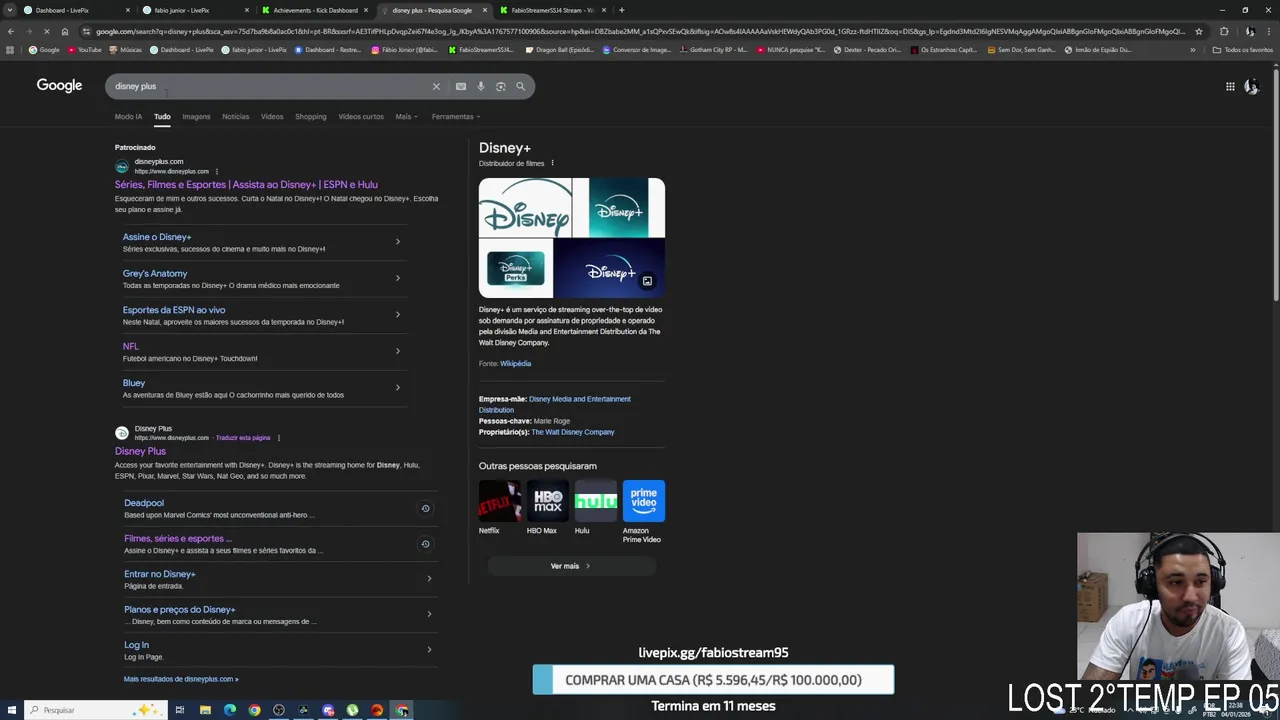The height and width of the screenshot is (720, 1280).
Task: Click Mais resultados de disneyplus.com
Action: pos(181,679)
